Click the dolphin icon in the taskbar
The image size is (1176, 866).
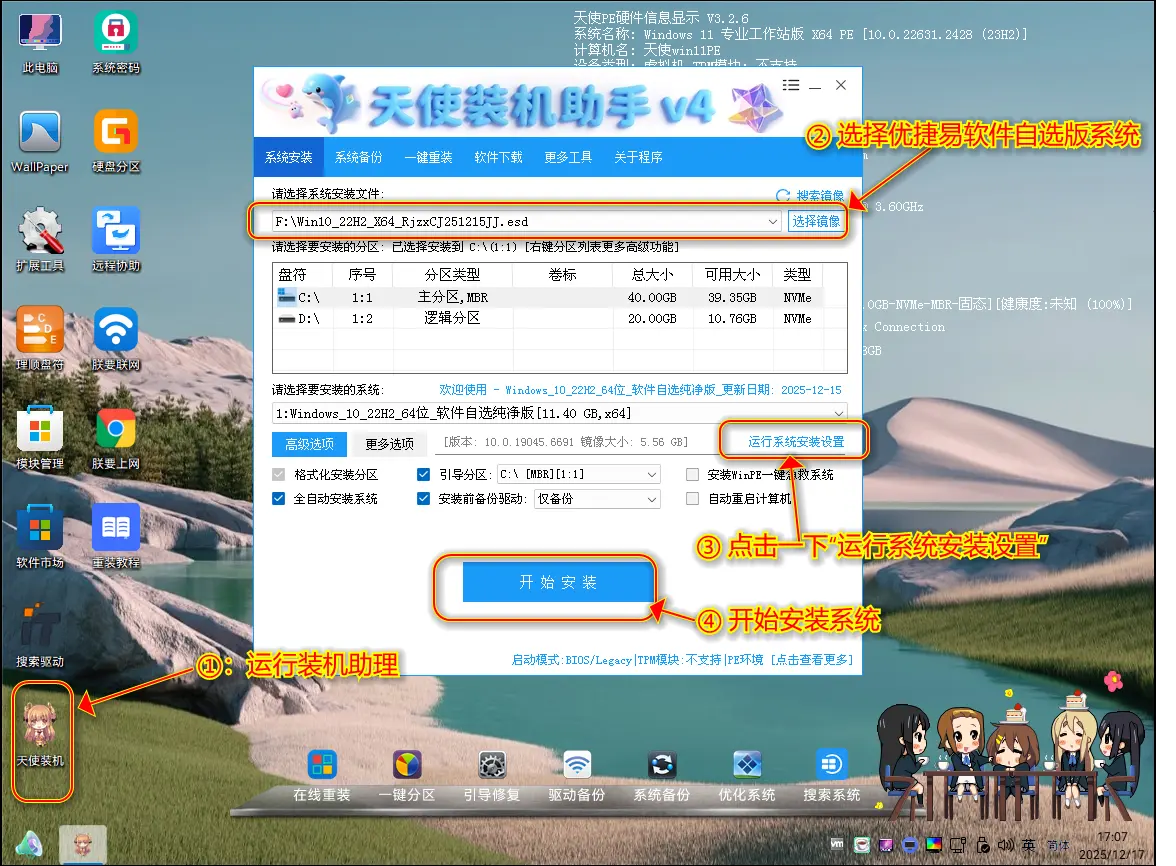point(29,846)
